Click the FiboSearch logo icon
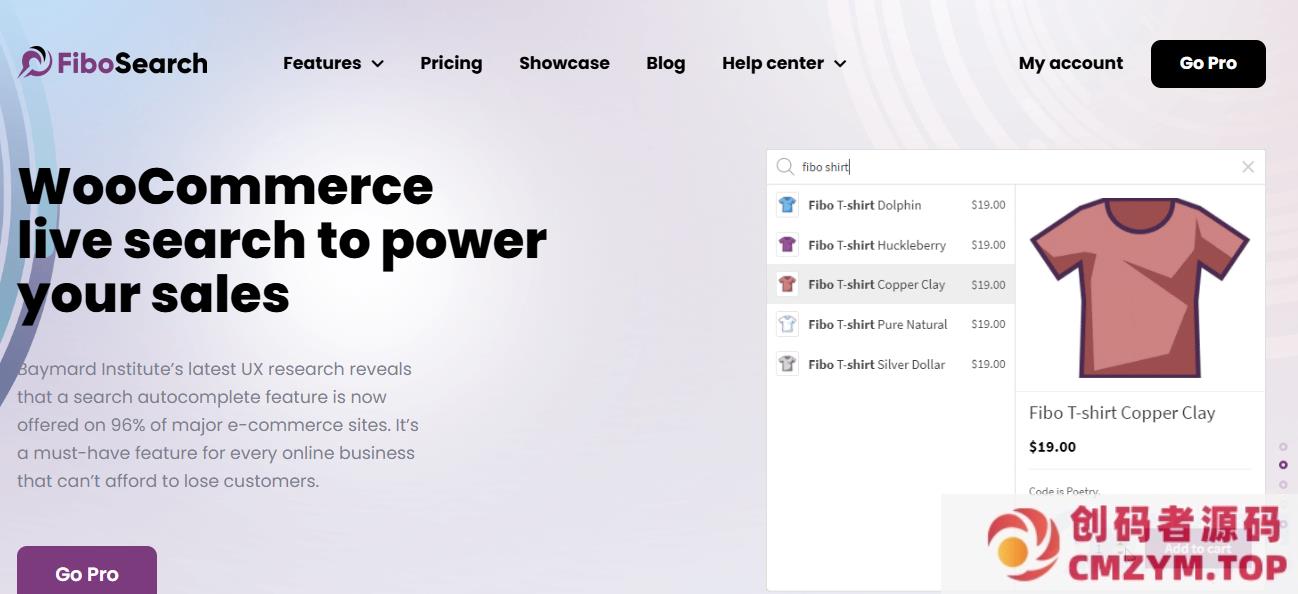 35,63
